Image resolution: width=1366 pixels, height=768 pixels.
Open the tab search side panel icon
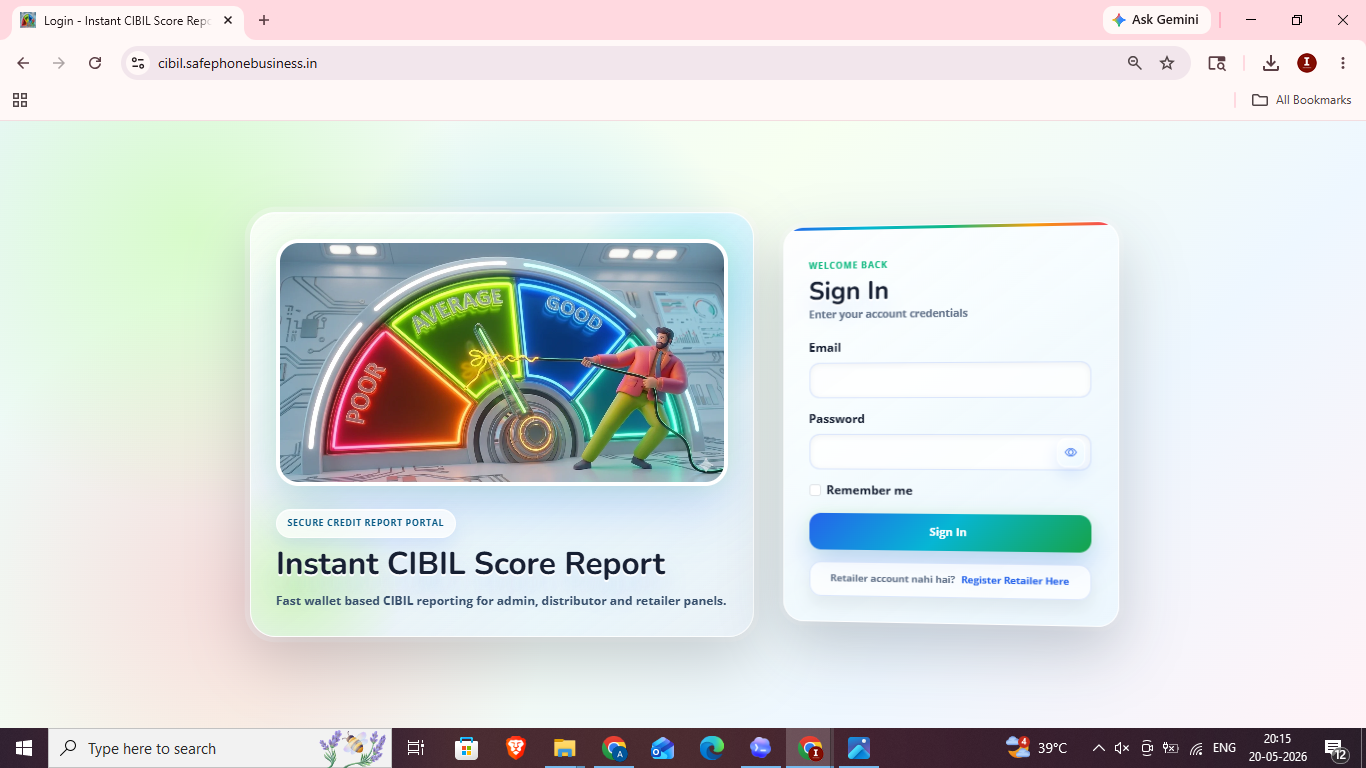1217,63
